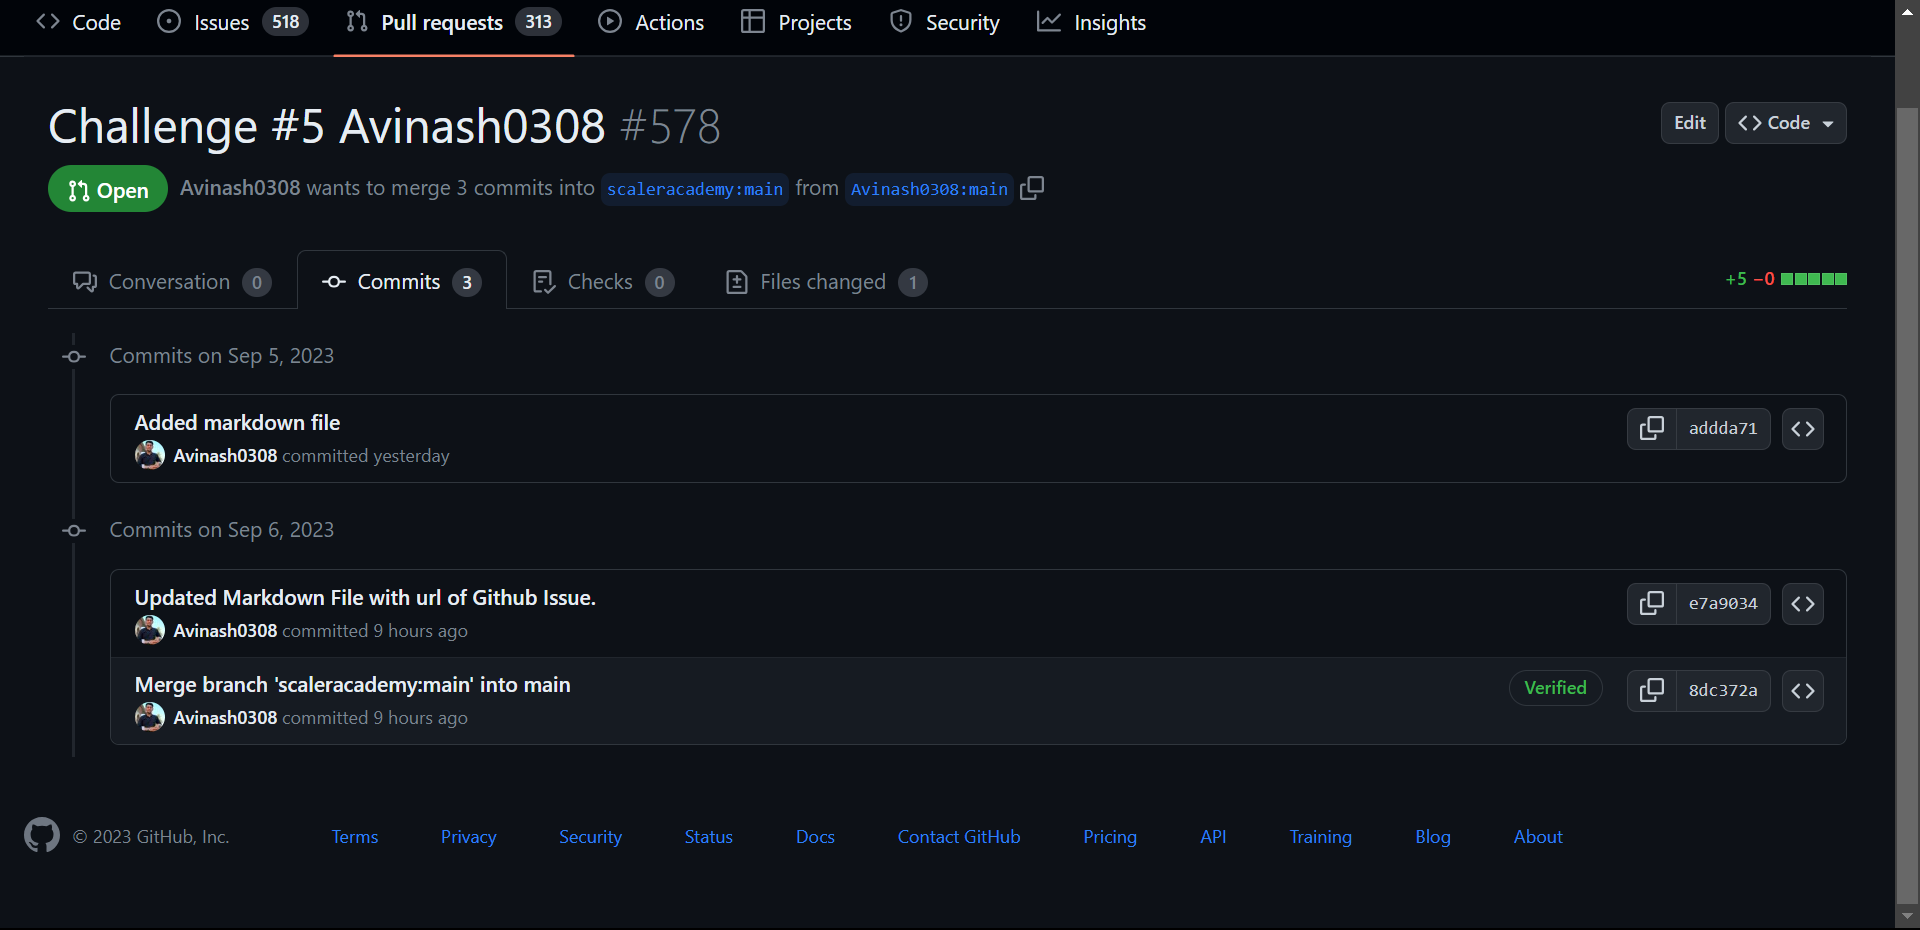The image size is (1920, 930).
Task: Browse repository at commit addda71
Action: coord(1802,429)
